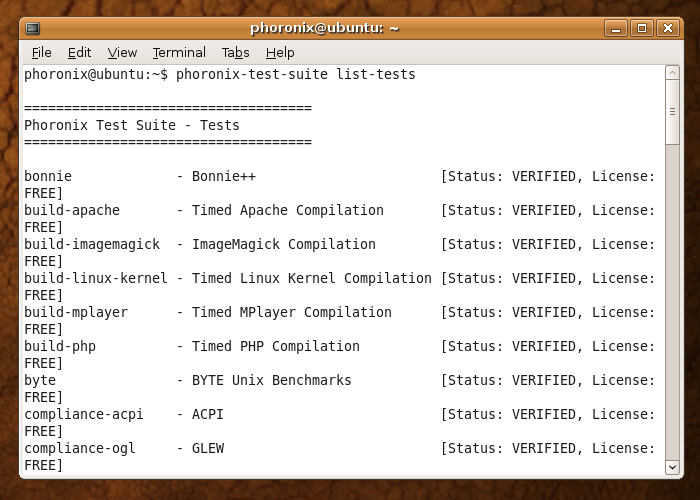Open the Edit menu
This screenshot has width=700, height=500.
79,53
